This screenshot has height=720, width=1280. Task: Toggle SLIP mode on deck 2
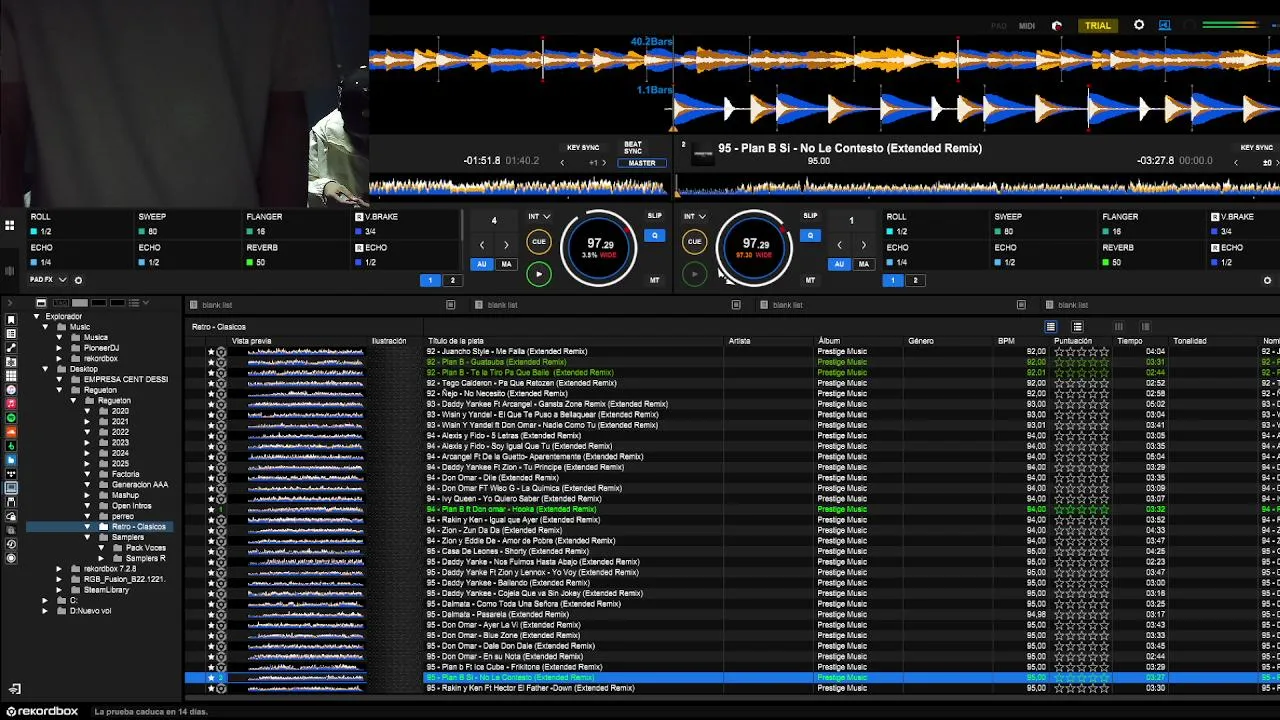810,216
